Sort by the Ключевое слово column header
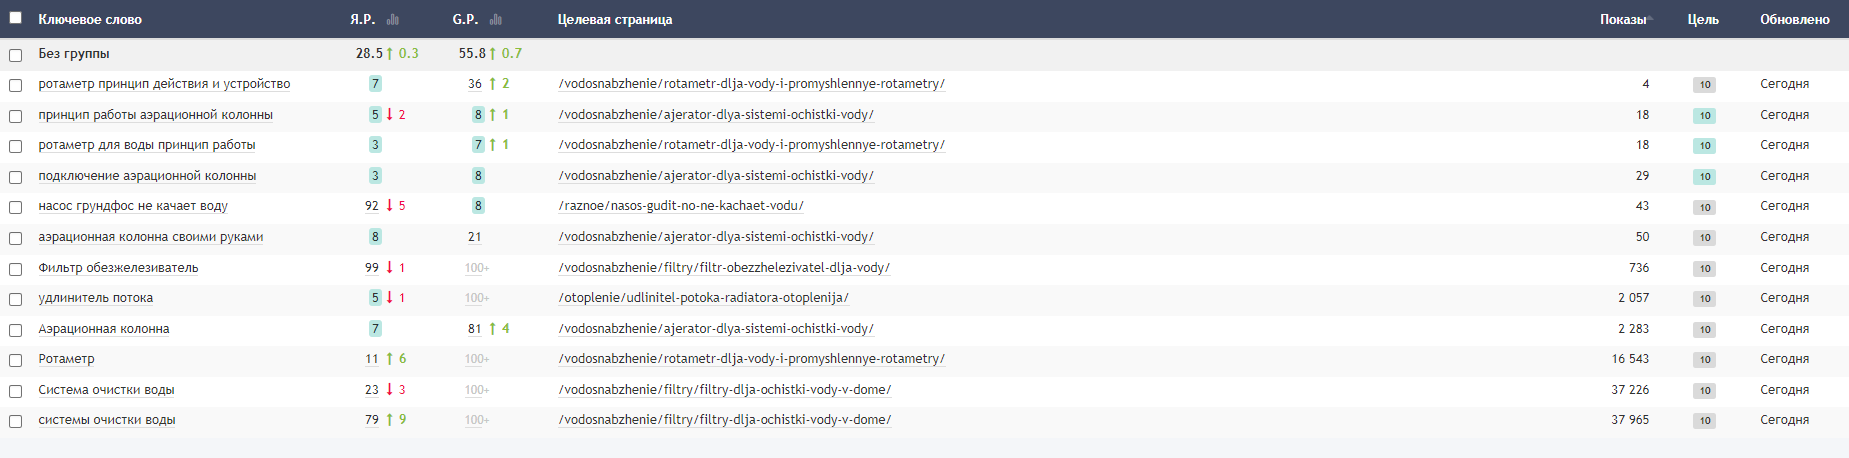 (x=90, y=19)
